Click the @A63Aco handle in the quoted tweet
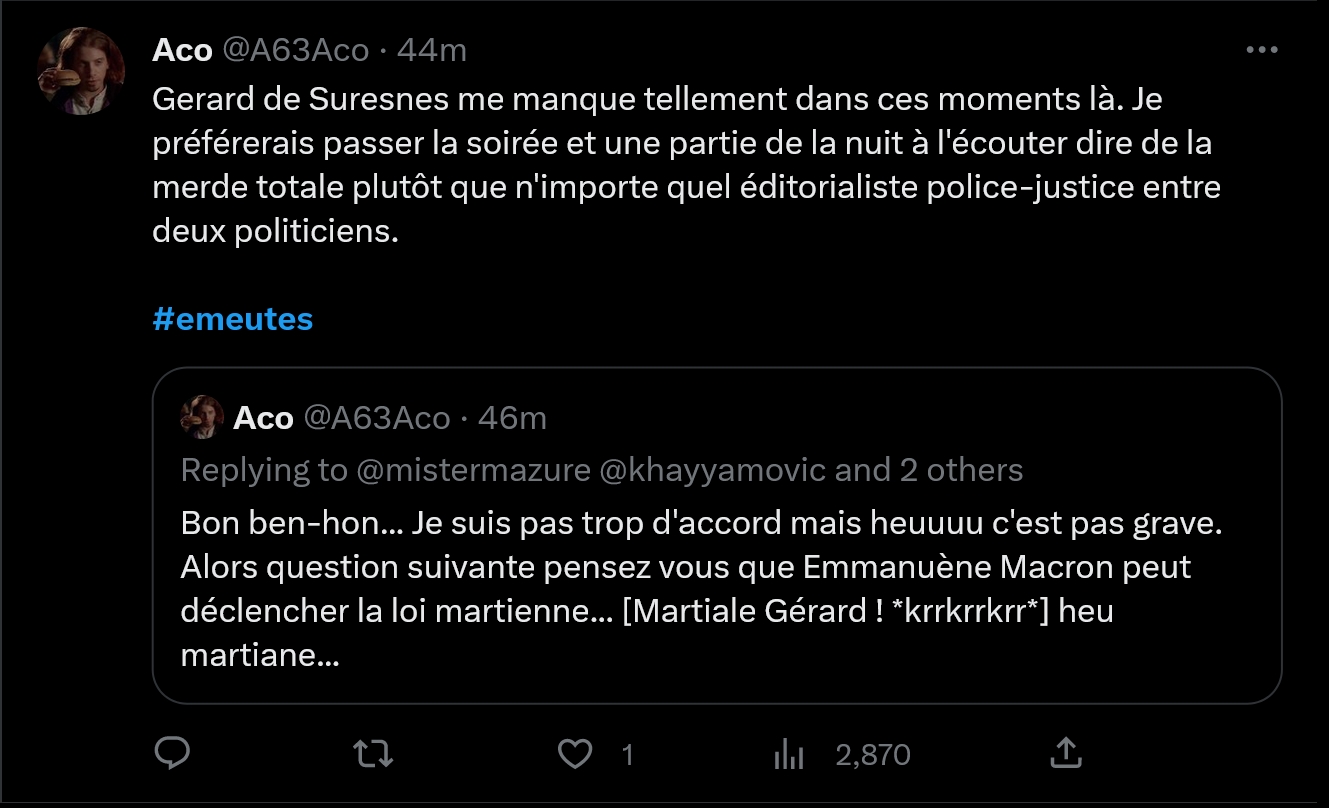1329x808 pixels. click(x=376, y=418)
